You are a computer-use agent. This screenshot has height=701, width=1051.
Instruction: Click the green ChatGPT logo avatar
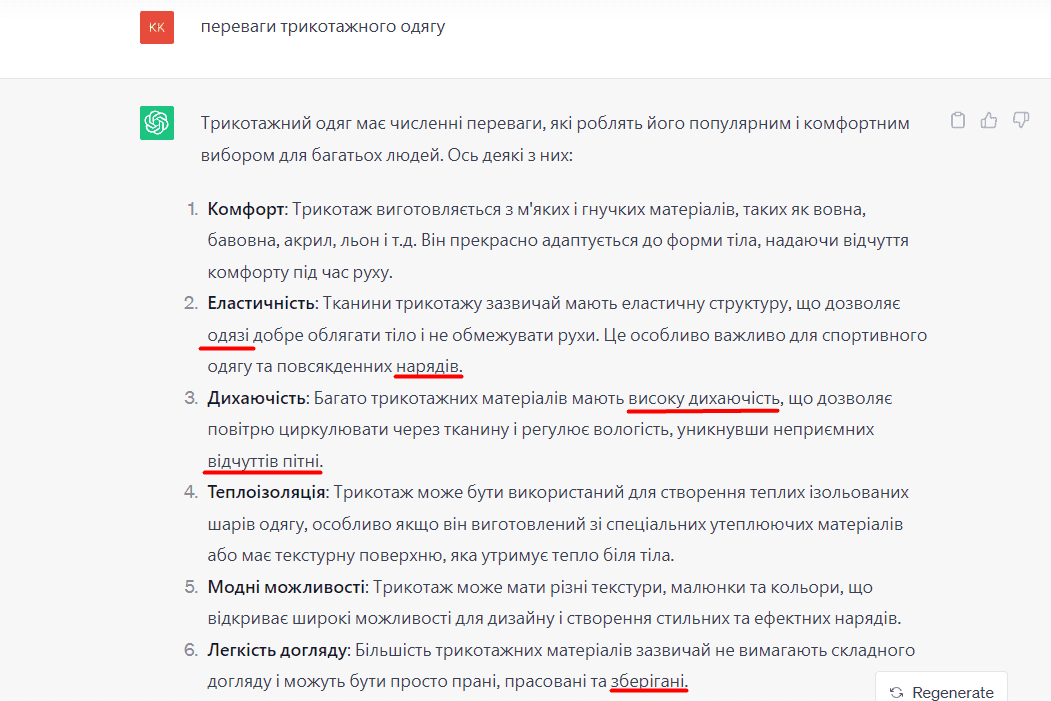157,123
